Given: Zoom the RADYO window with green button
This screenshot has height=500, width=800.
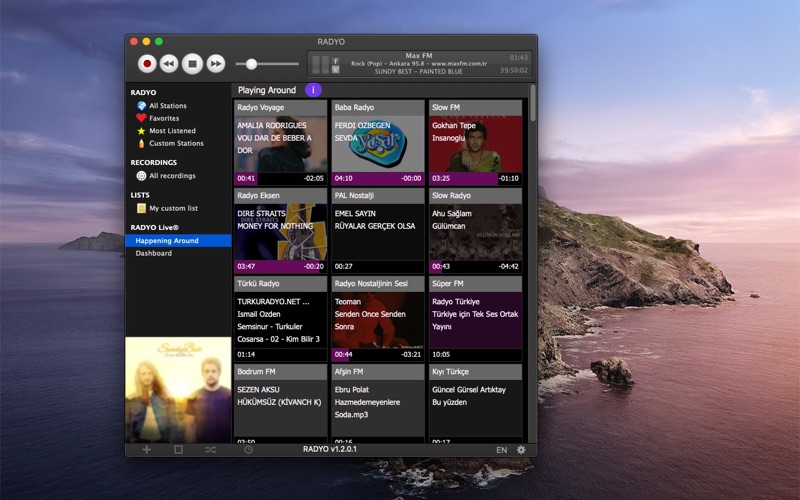Looking at the screenshot, I should click(x=159, y=41).
